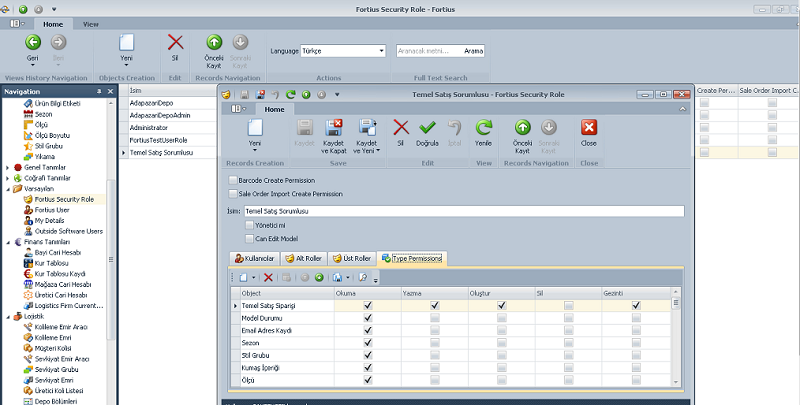Check Yazma for Model Durumu
The width and height of the screenshot is (800, 405).
(x=435, y=318)
